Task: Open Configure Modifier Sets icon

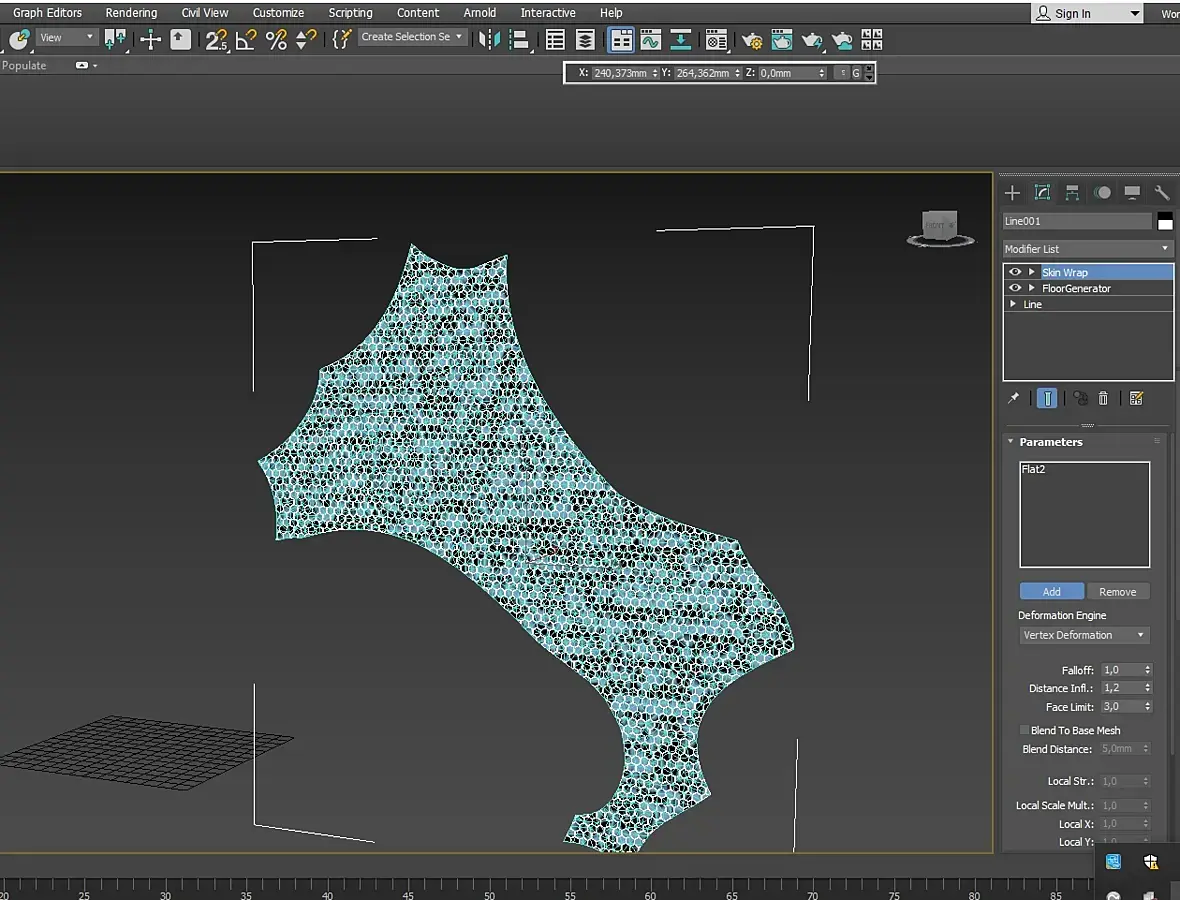Action: [1136, 398]
